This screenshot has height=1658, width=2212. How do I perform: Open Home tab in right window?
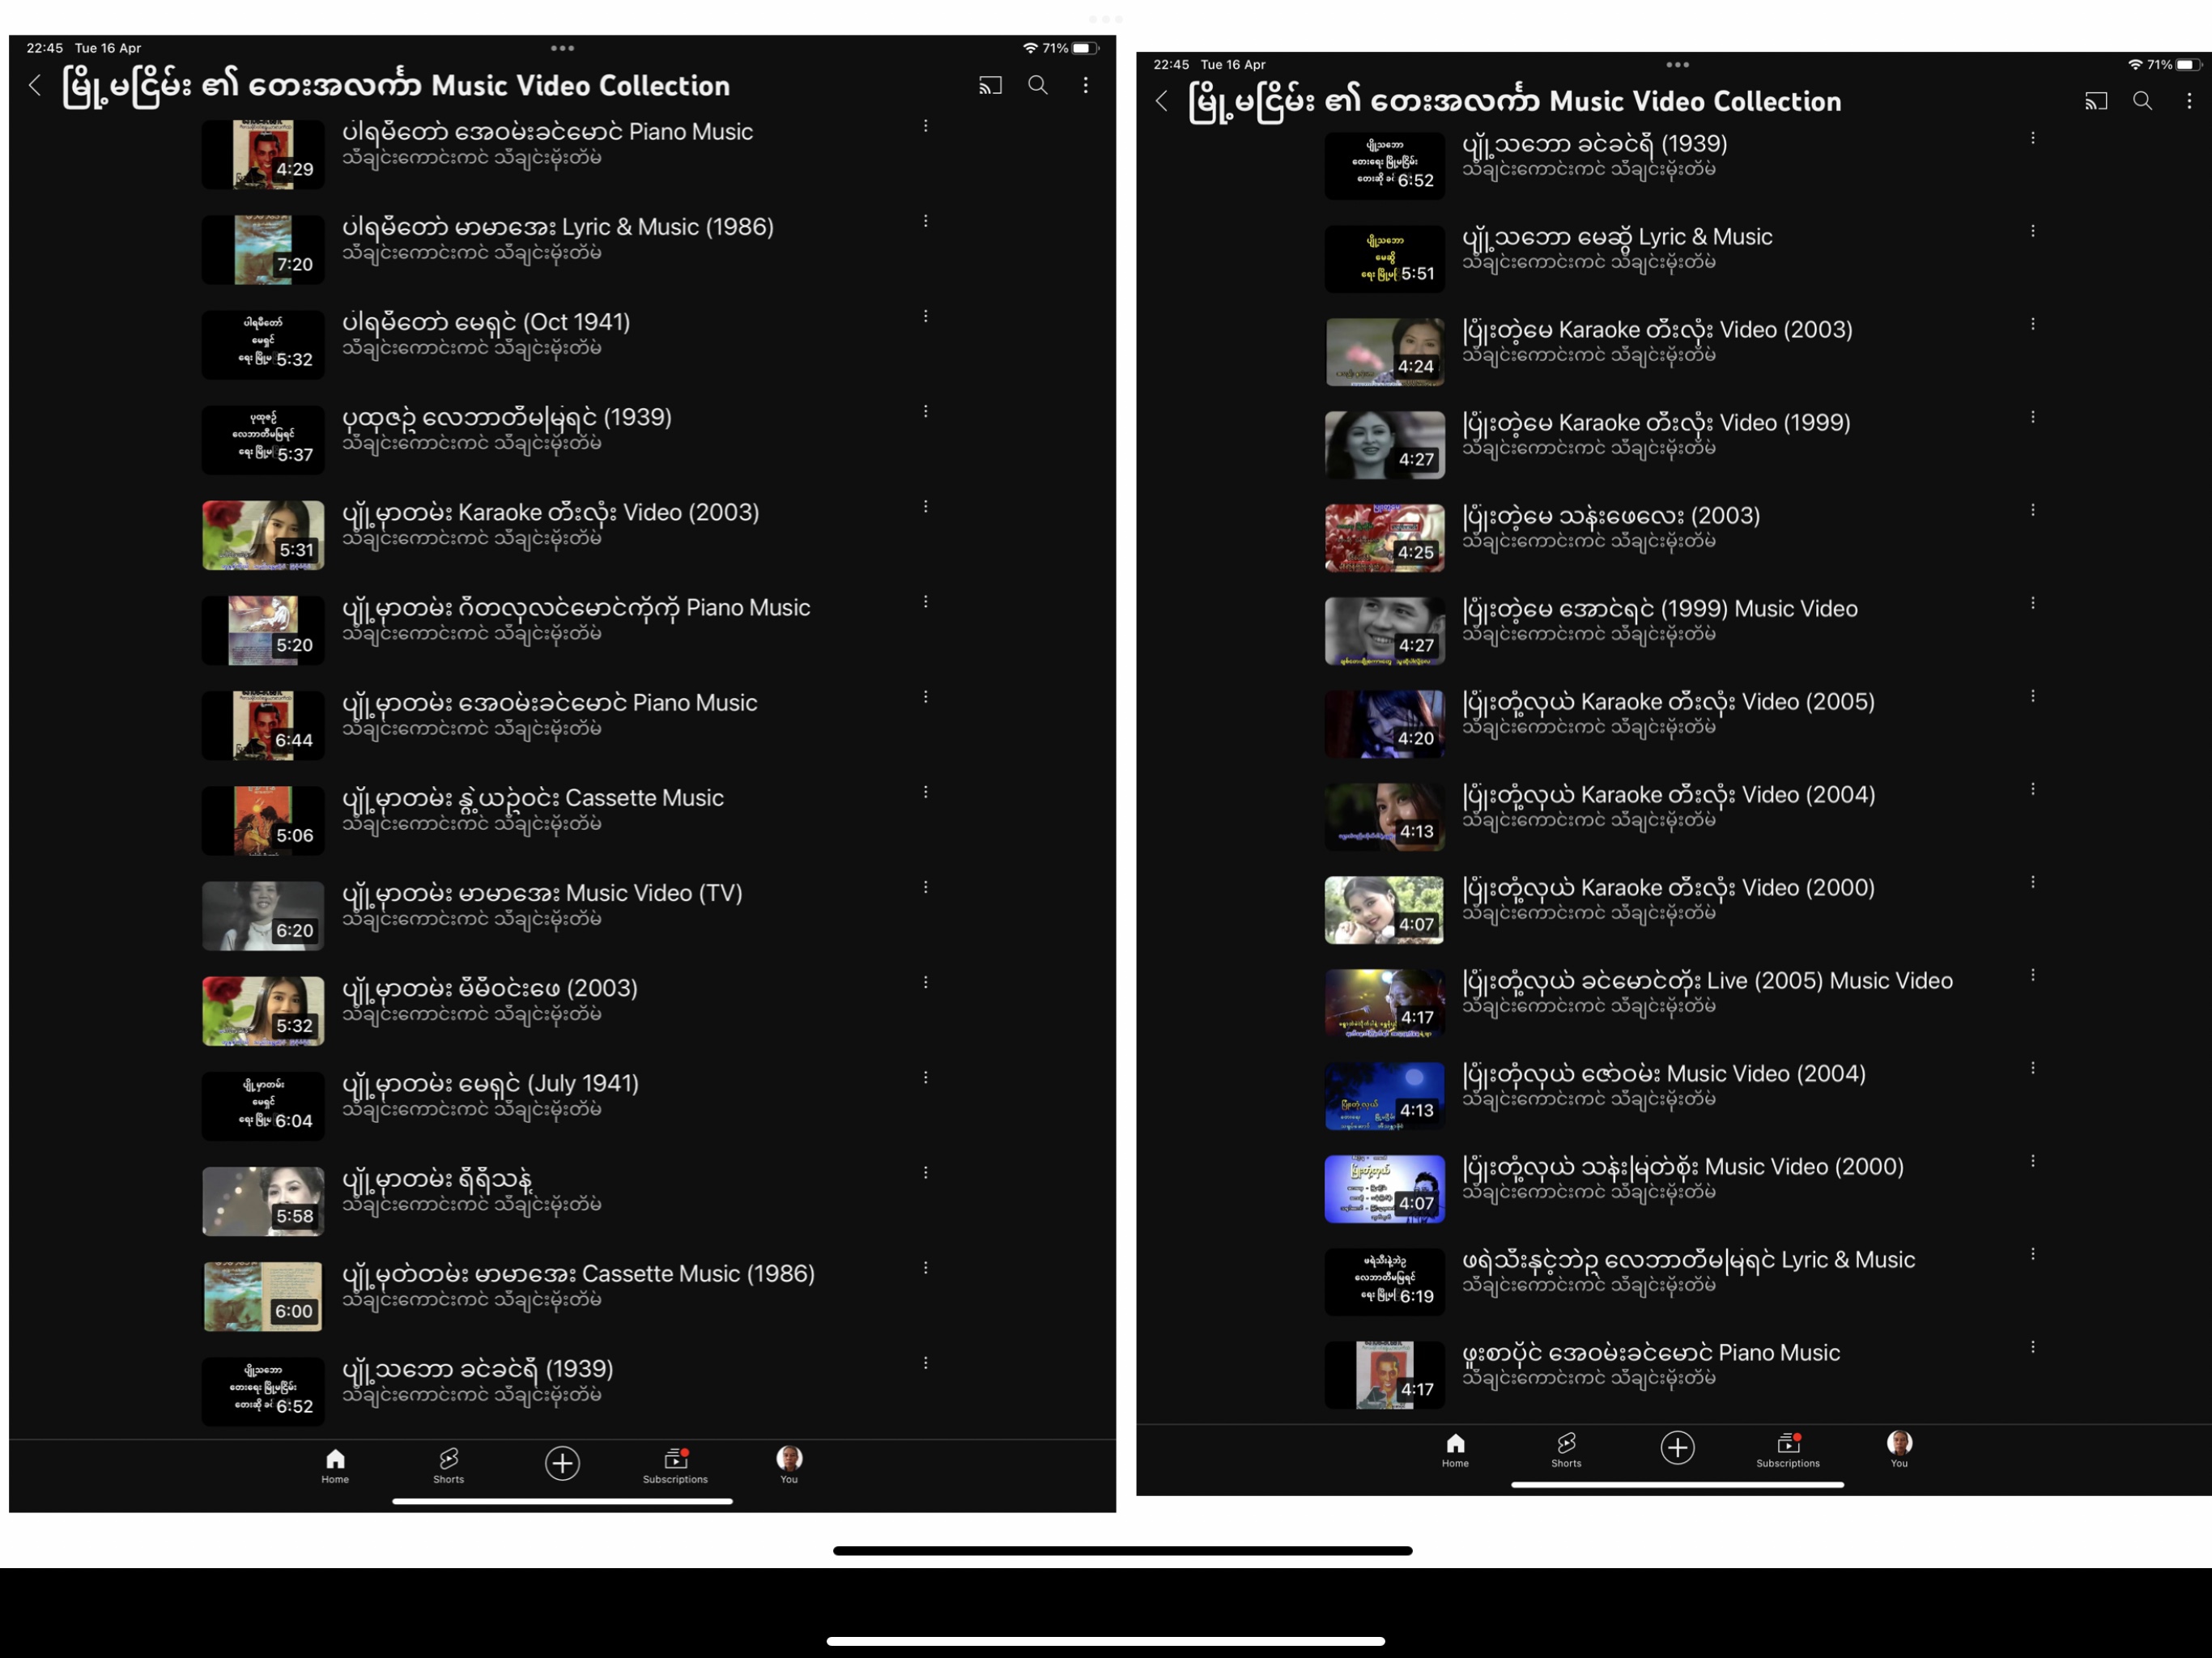tap(1455, 1449)
